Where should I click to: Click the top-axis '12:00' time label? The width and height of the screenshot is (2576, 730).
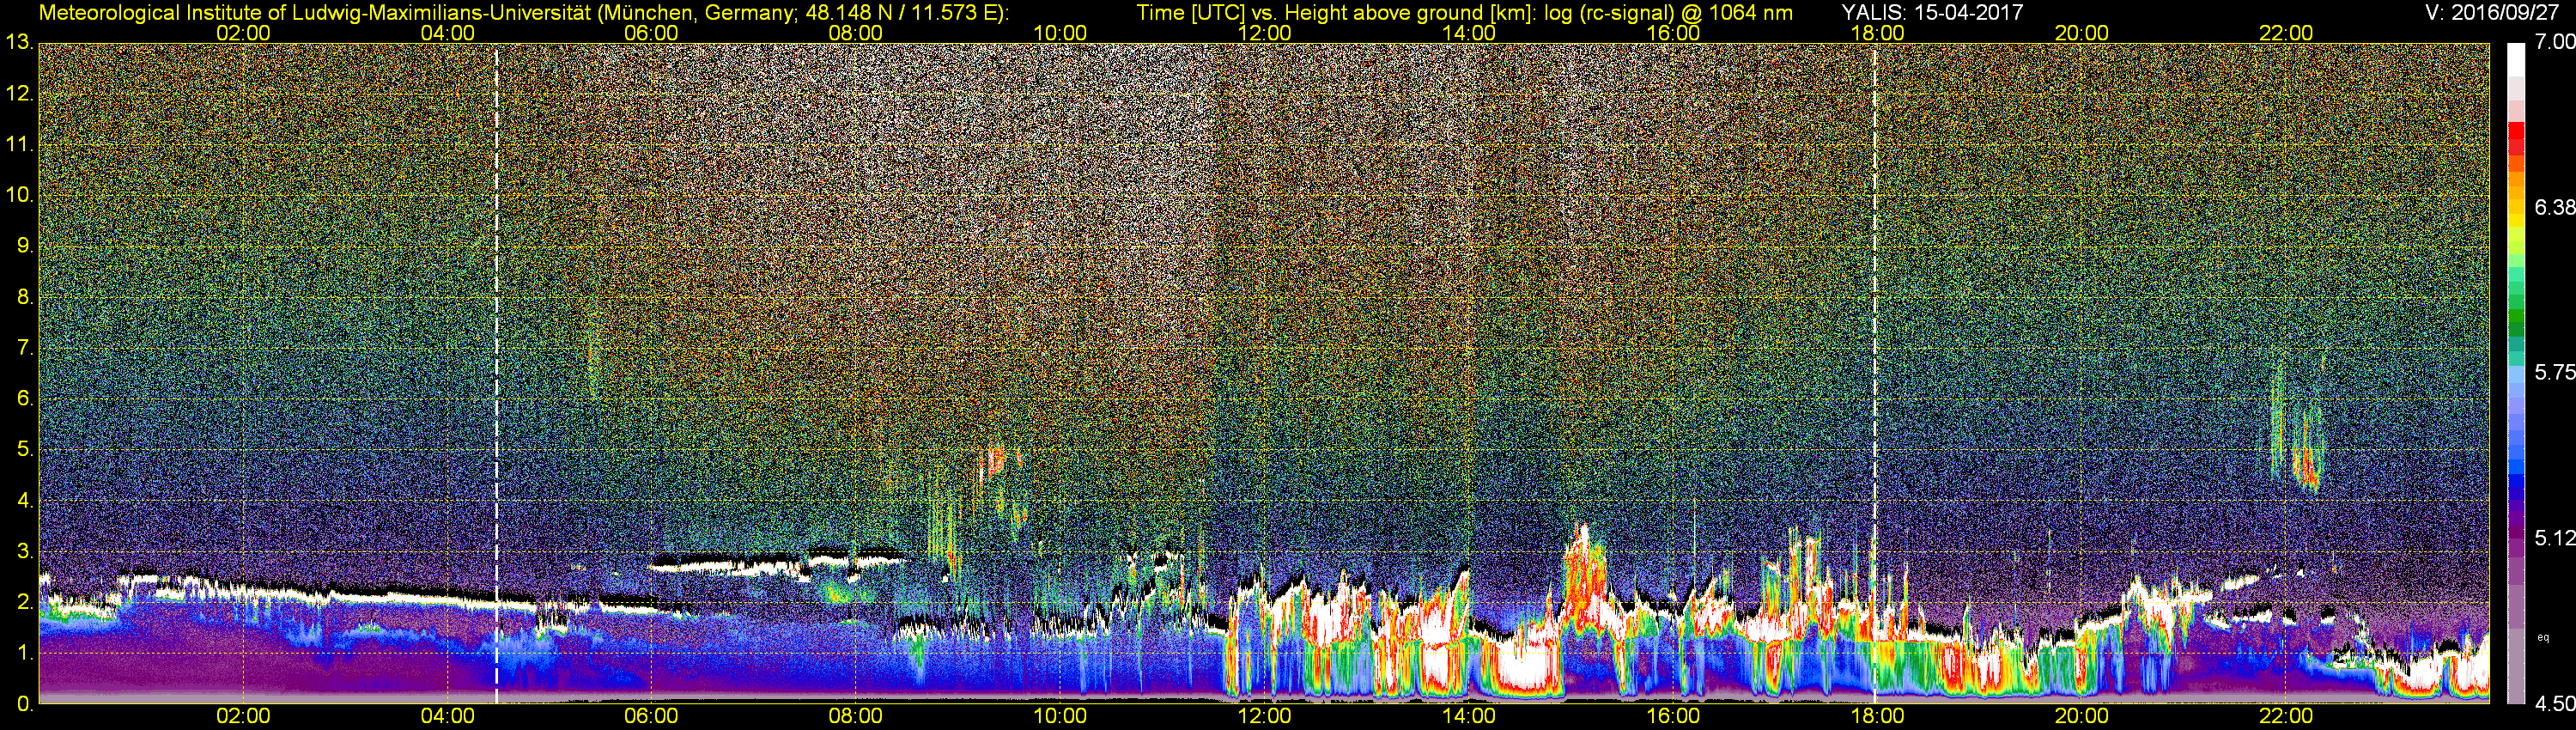pyautogui.click(x=1264, y=33)
